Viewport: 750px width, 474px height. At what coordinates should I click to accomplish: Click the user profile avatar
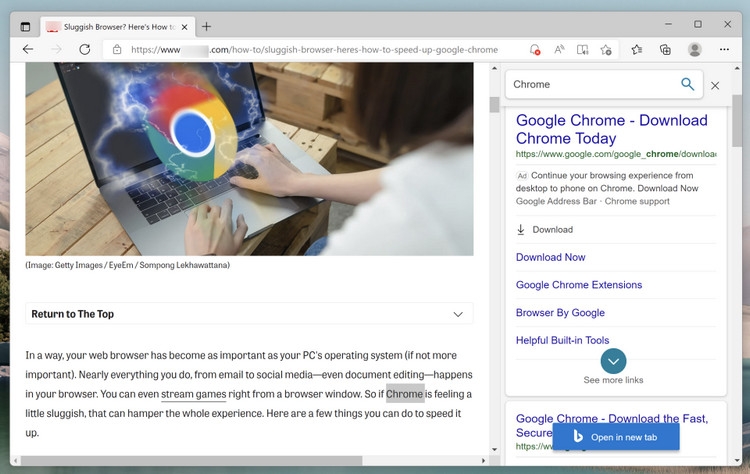pyautogui.click(x=695, y=49)
